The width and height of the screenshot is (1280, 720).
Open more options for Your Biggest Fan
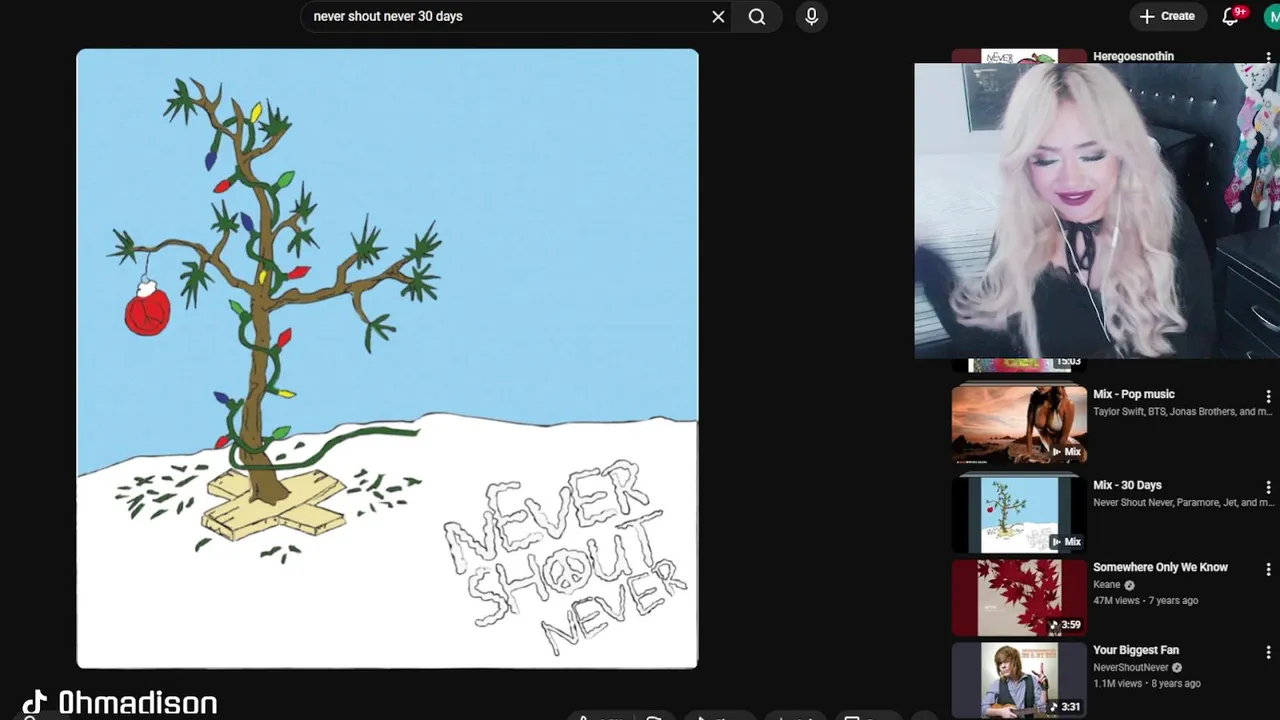(x=1268, y=653)
